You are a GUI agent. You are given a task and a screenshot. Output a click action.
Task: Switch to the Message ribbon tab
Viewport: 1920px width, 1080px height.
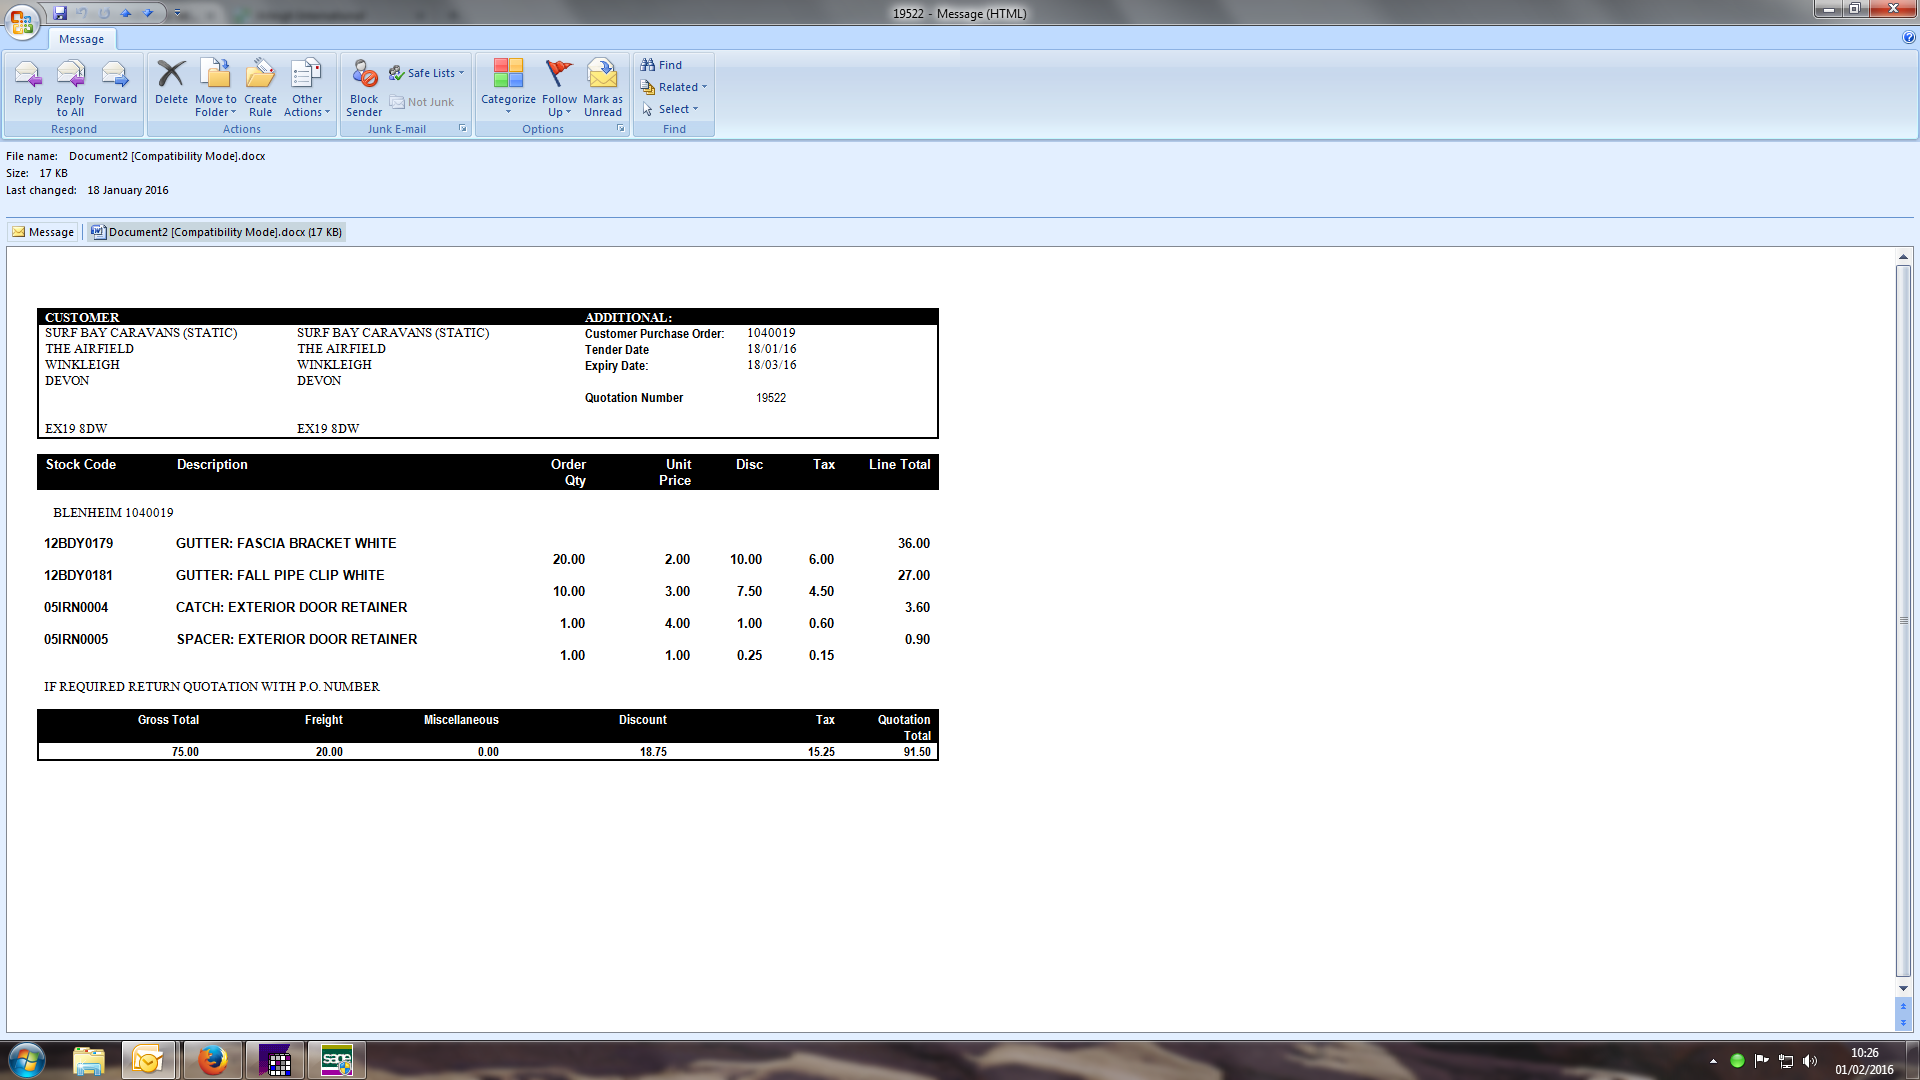81,39
